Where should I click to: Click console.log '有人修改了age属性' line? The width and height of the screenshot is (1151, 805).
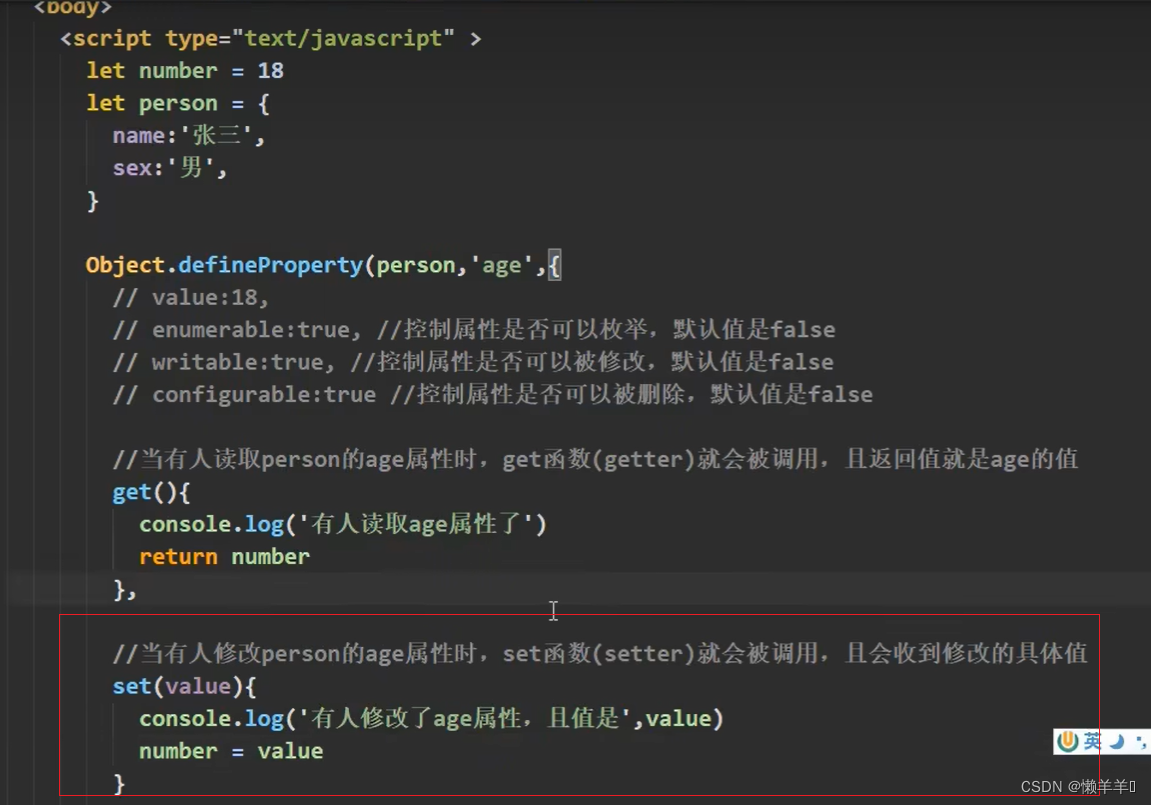[x=432, y=718]
